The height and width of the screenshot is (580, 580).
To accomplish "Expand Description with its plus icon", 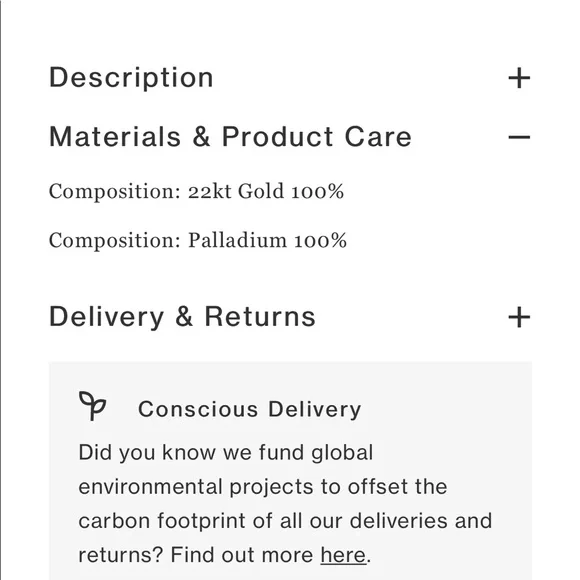I will point(519,78).
